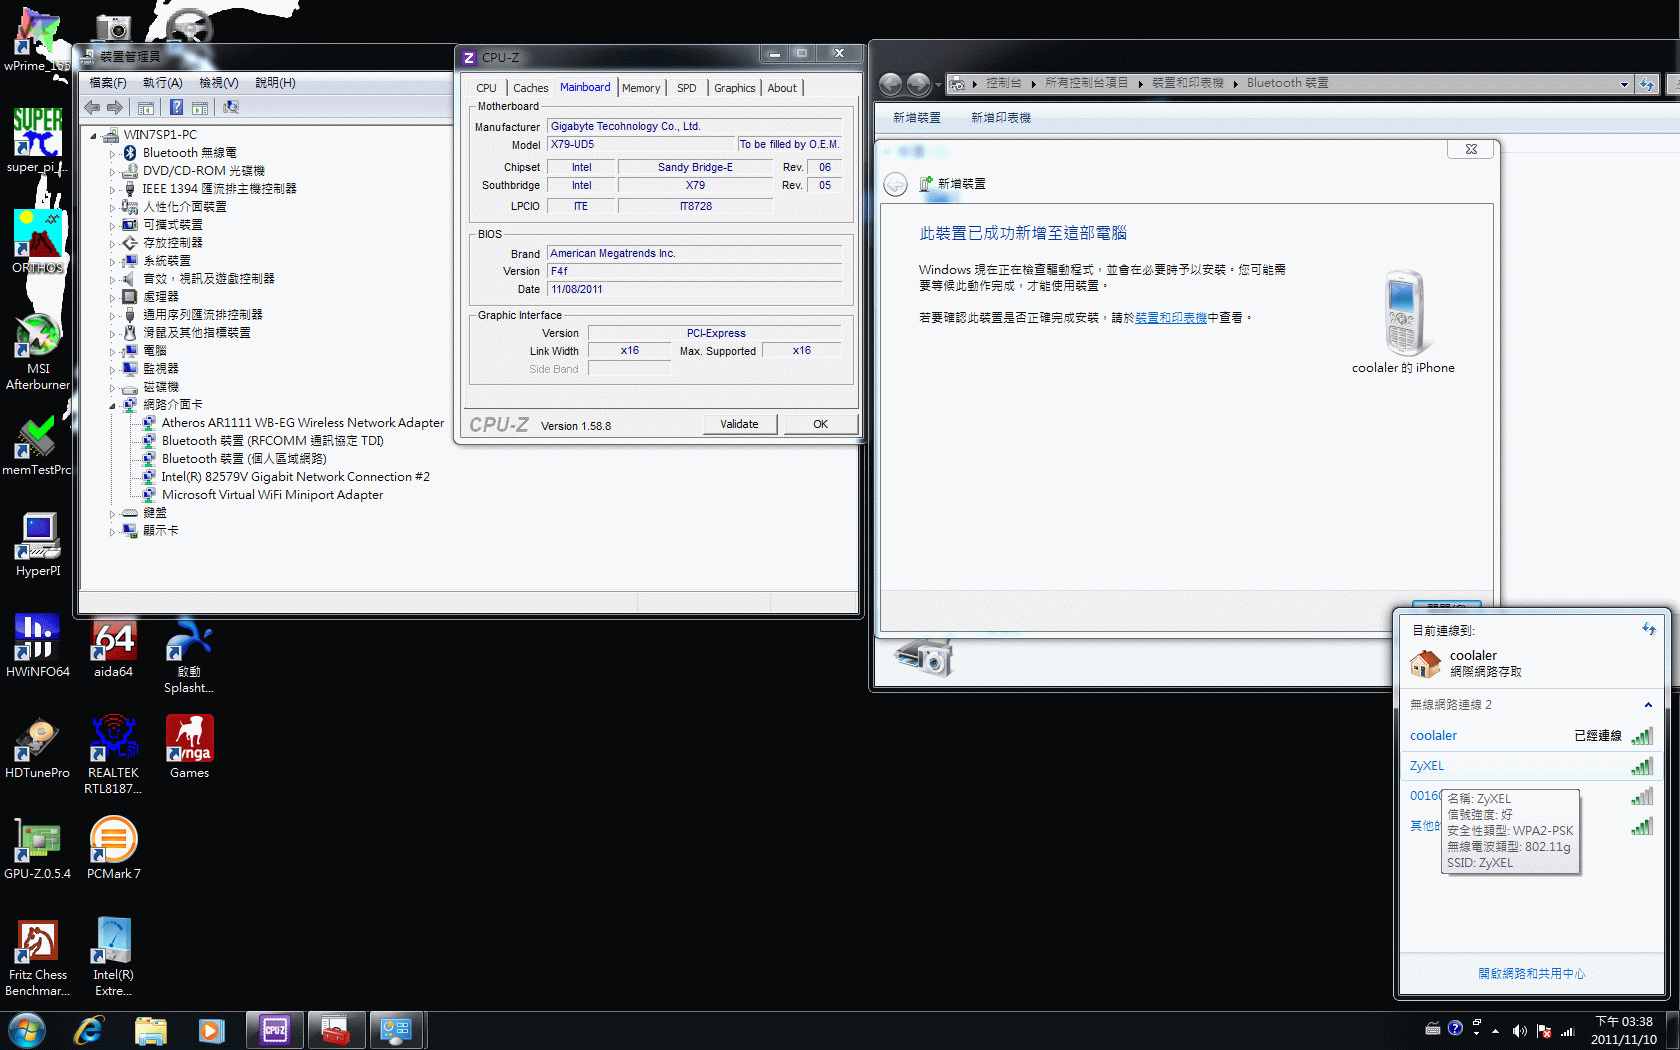Screen dimensions: 1680x1050
Task: Collapse the 無線網路連線 2 section
Action: pyautogui.click(x=1648, y=705)
